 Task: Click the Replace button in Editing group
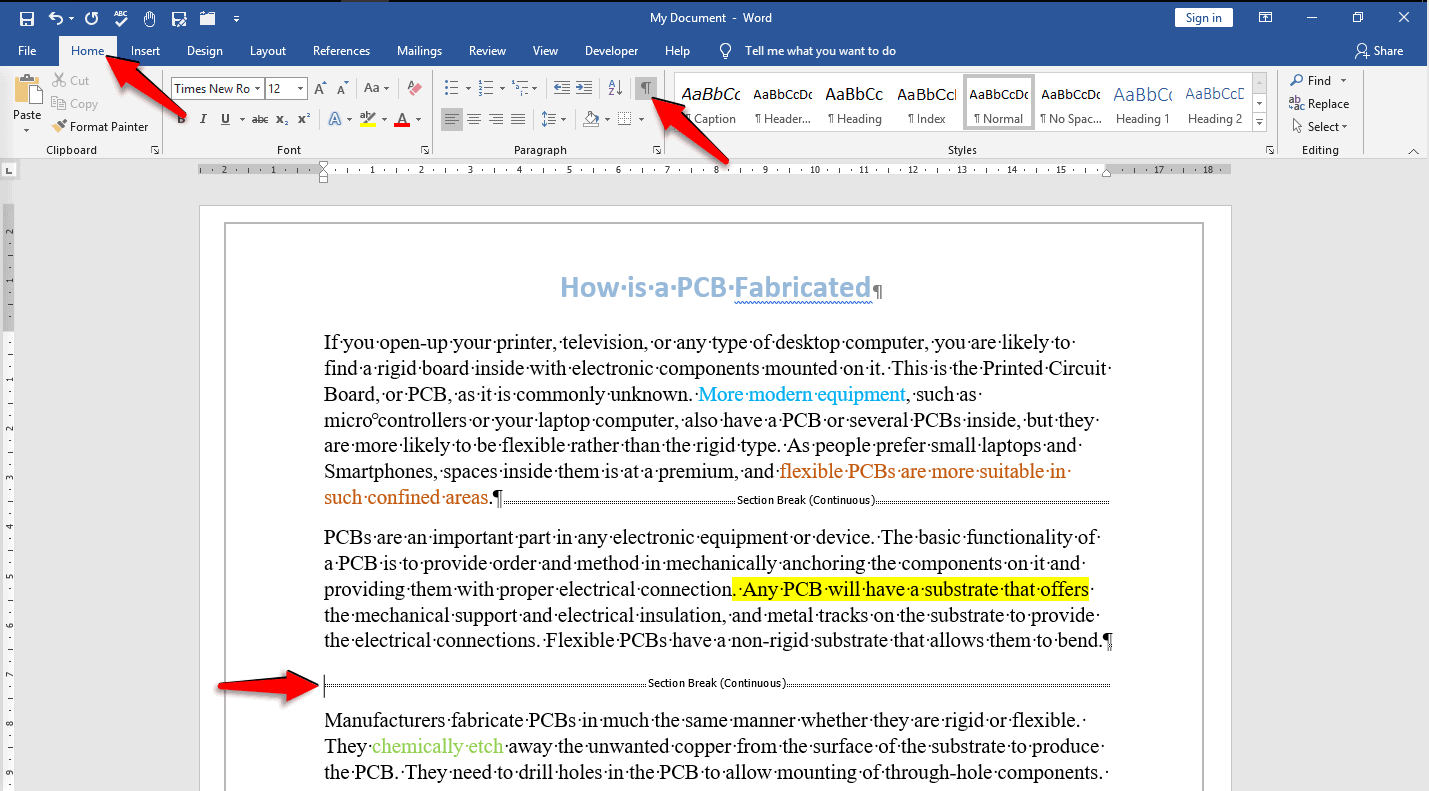(x=1319, y=104)
